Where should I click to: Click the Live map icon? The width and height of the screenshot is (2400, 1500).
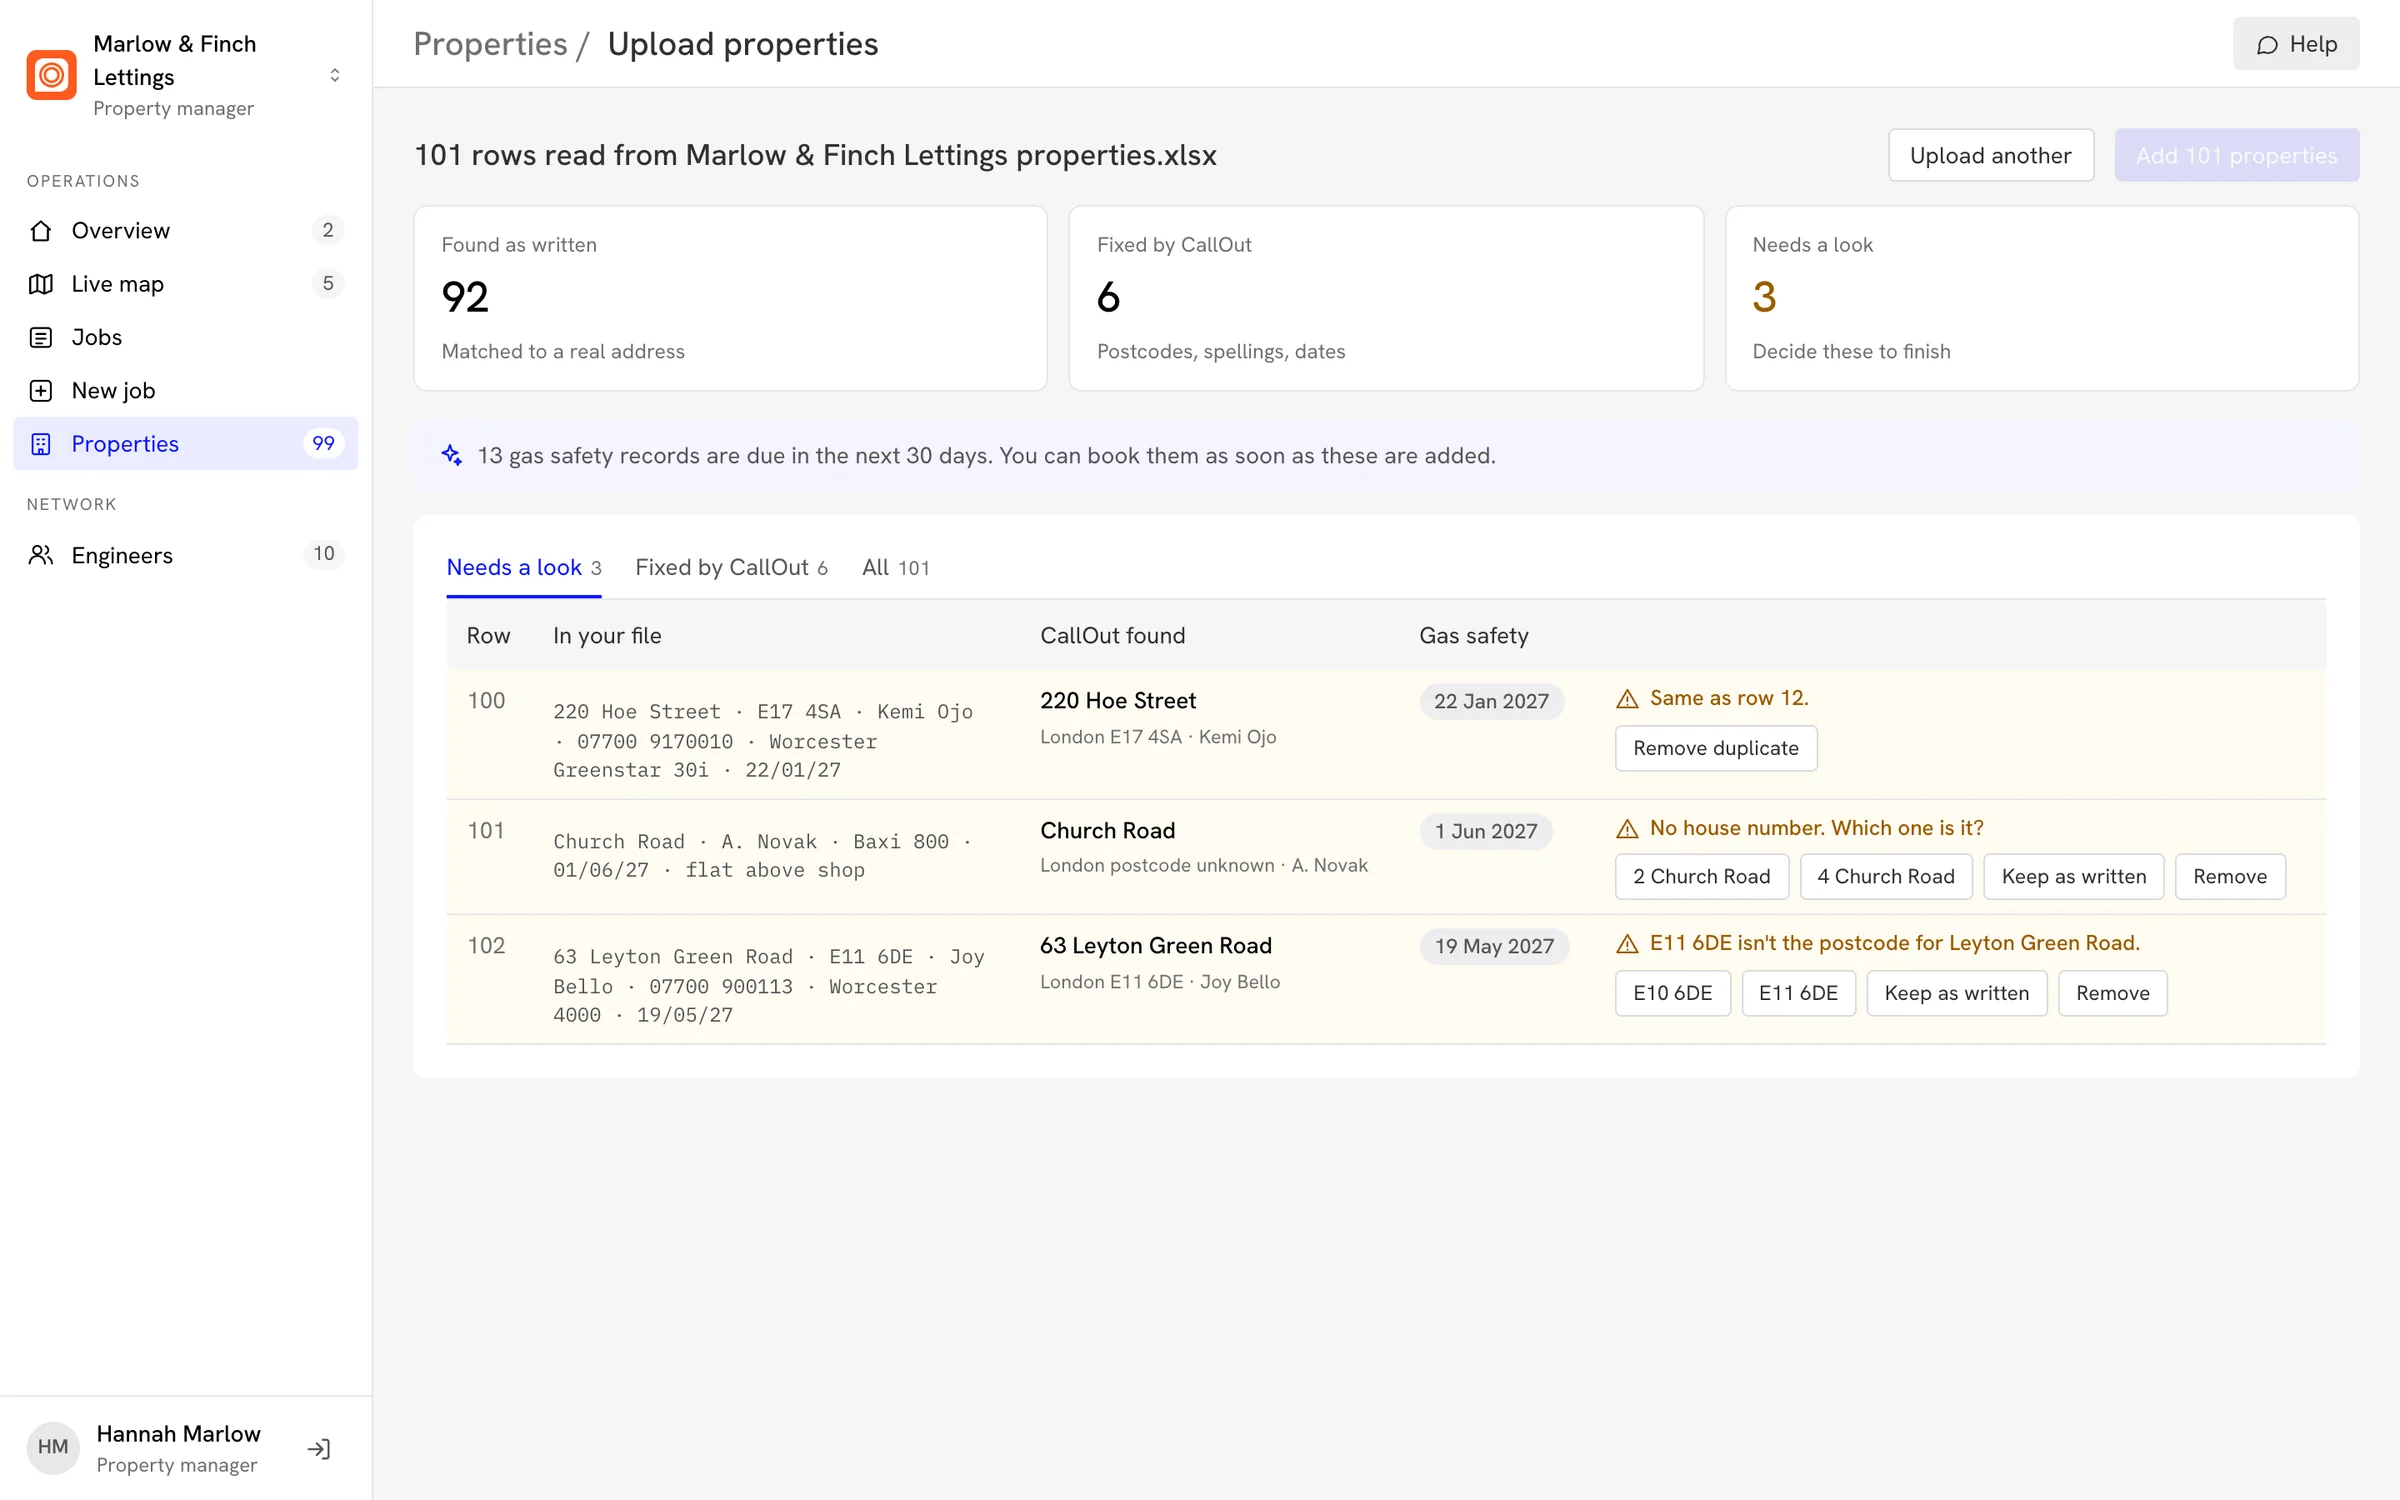click(41, 284)
